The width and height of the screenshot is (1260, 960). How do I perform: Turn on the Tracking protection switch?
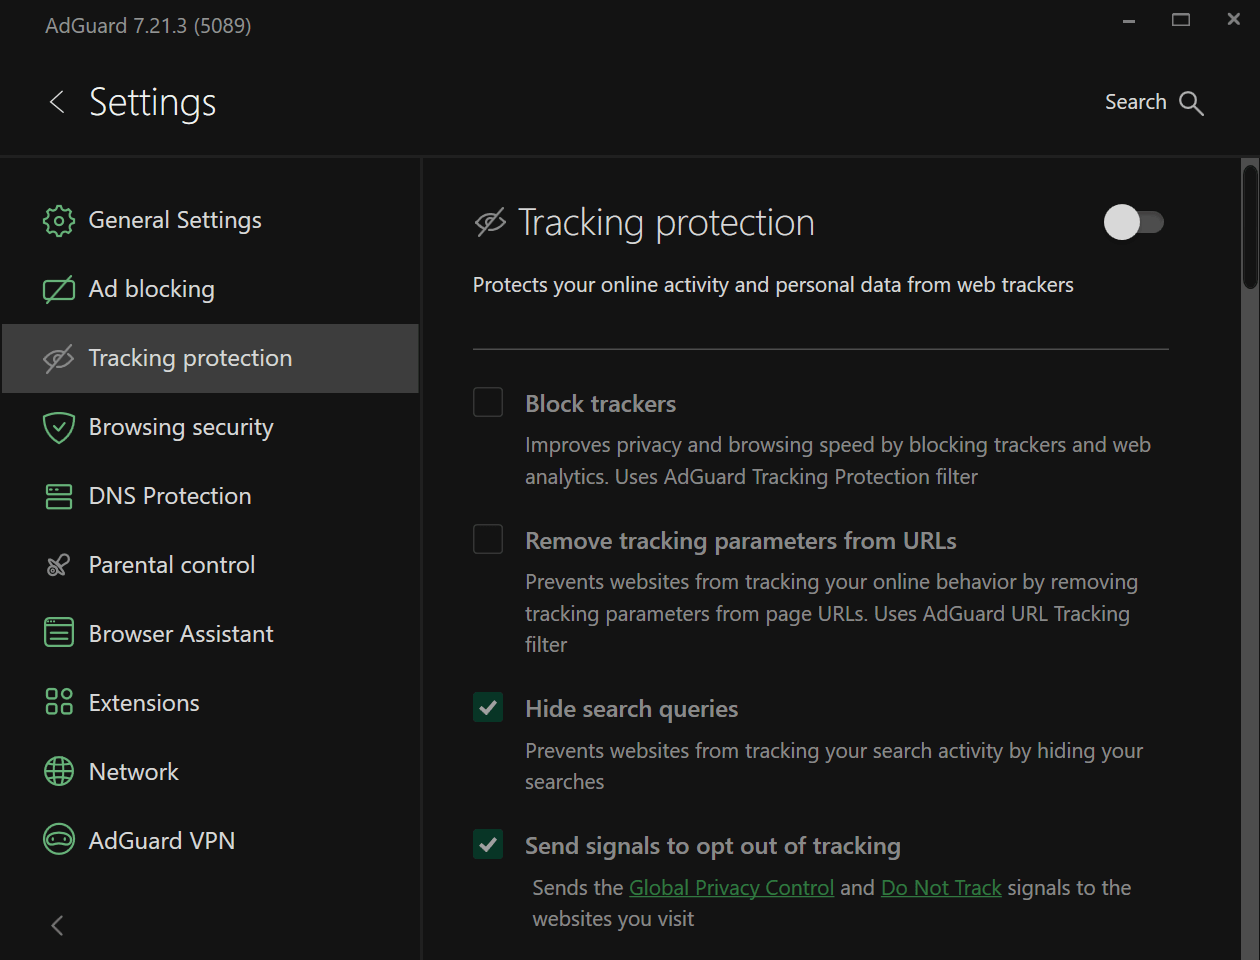[x=1134, y=222]
